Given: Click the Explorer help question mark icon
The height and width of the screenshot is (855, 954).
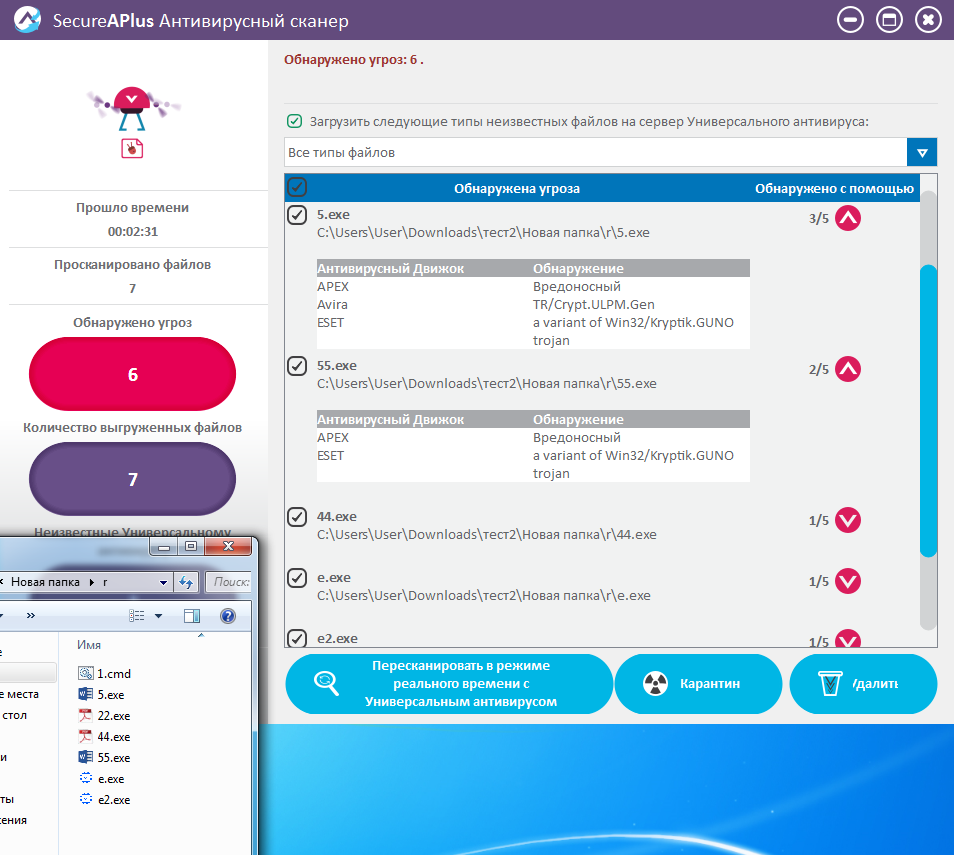Looking at the screenshot, I should (228, 616).
